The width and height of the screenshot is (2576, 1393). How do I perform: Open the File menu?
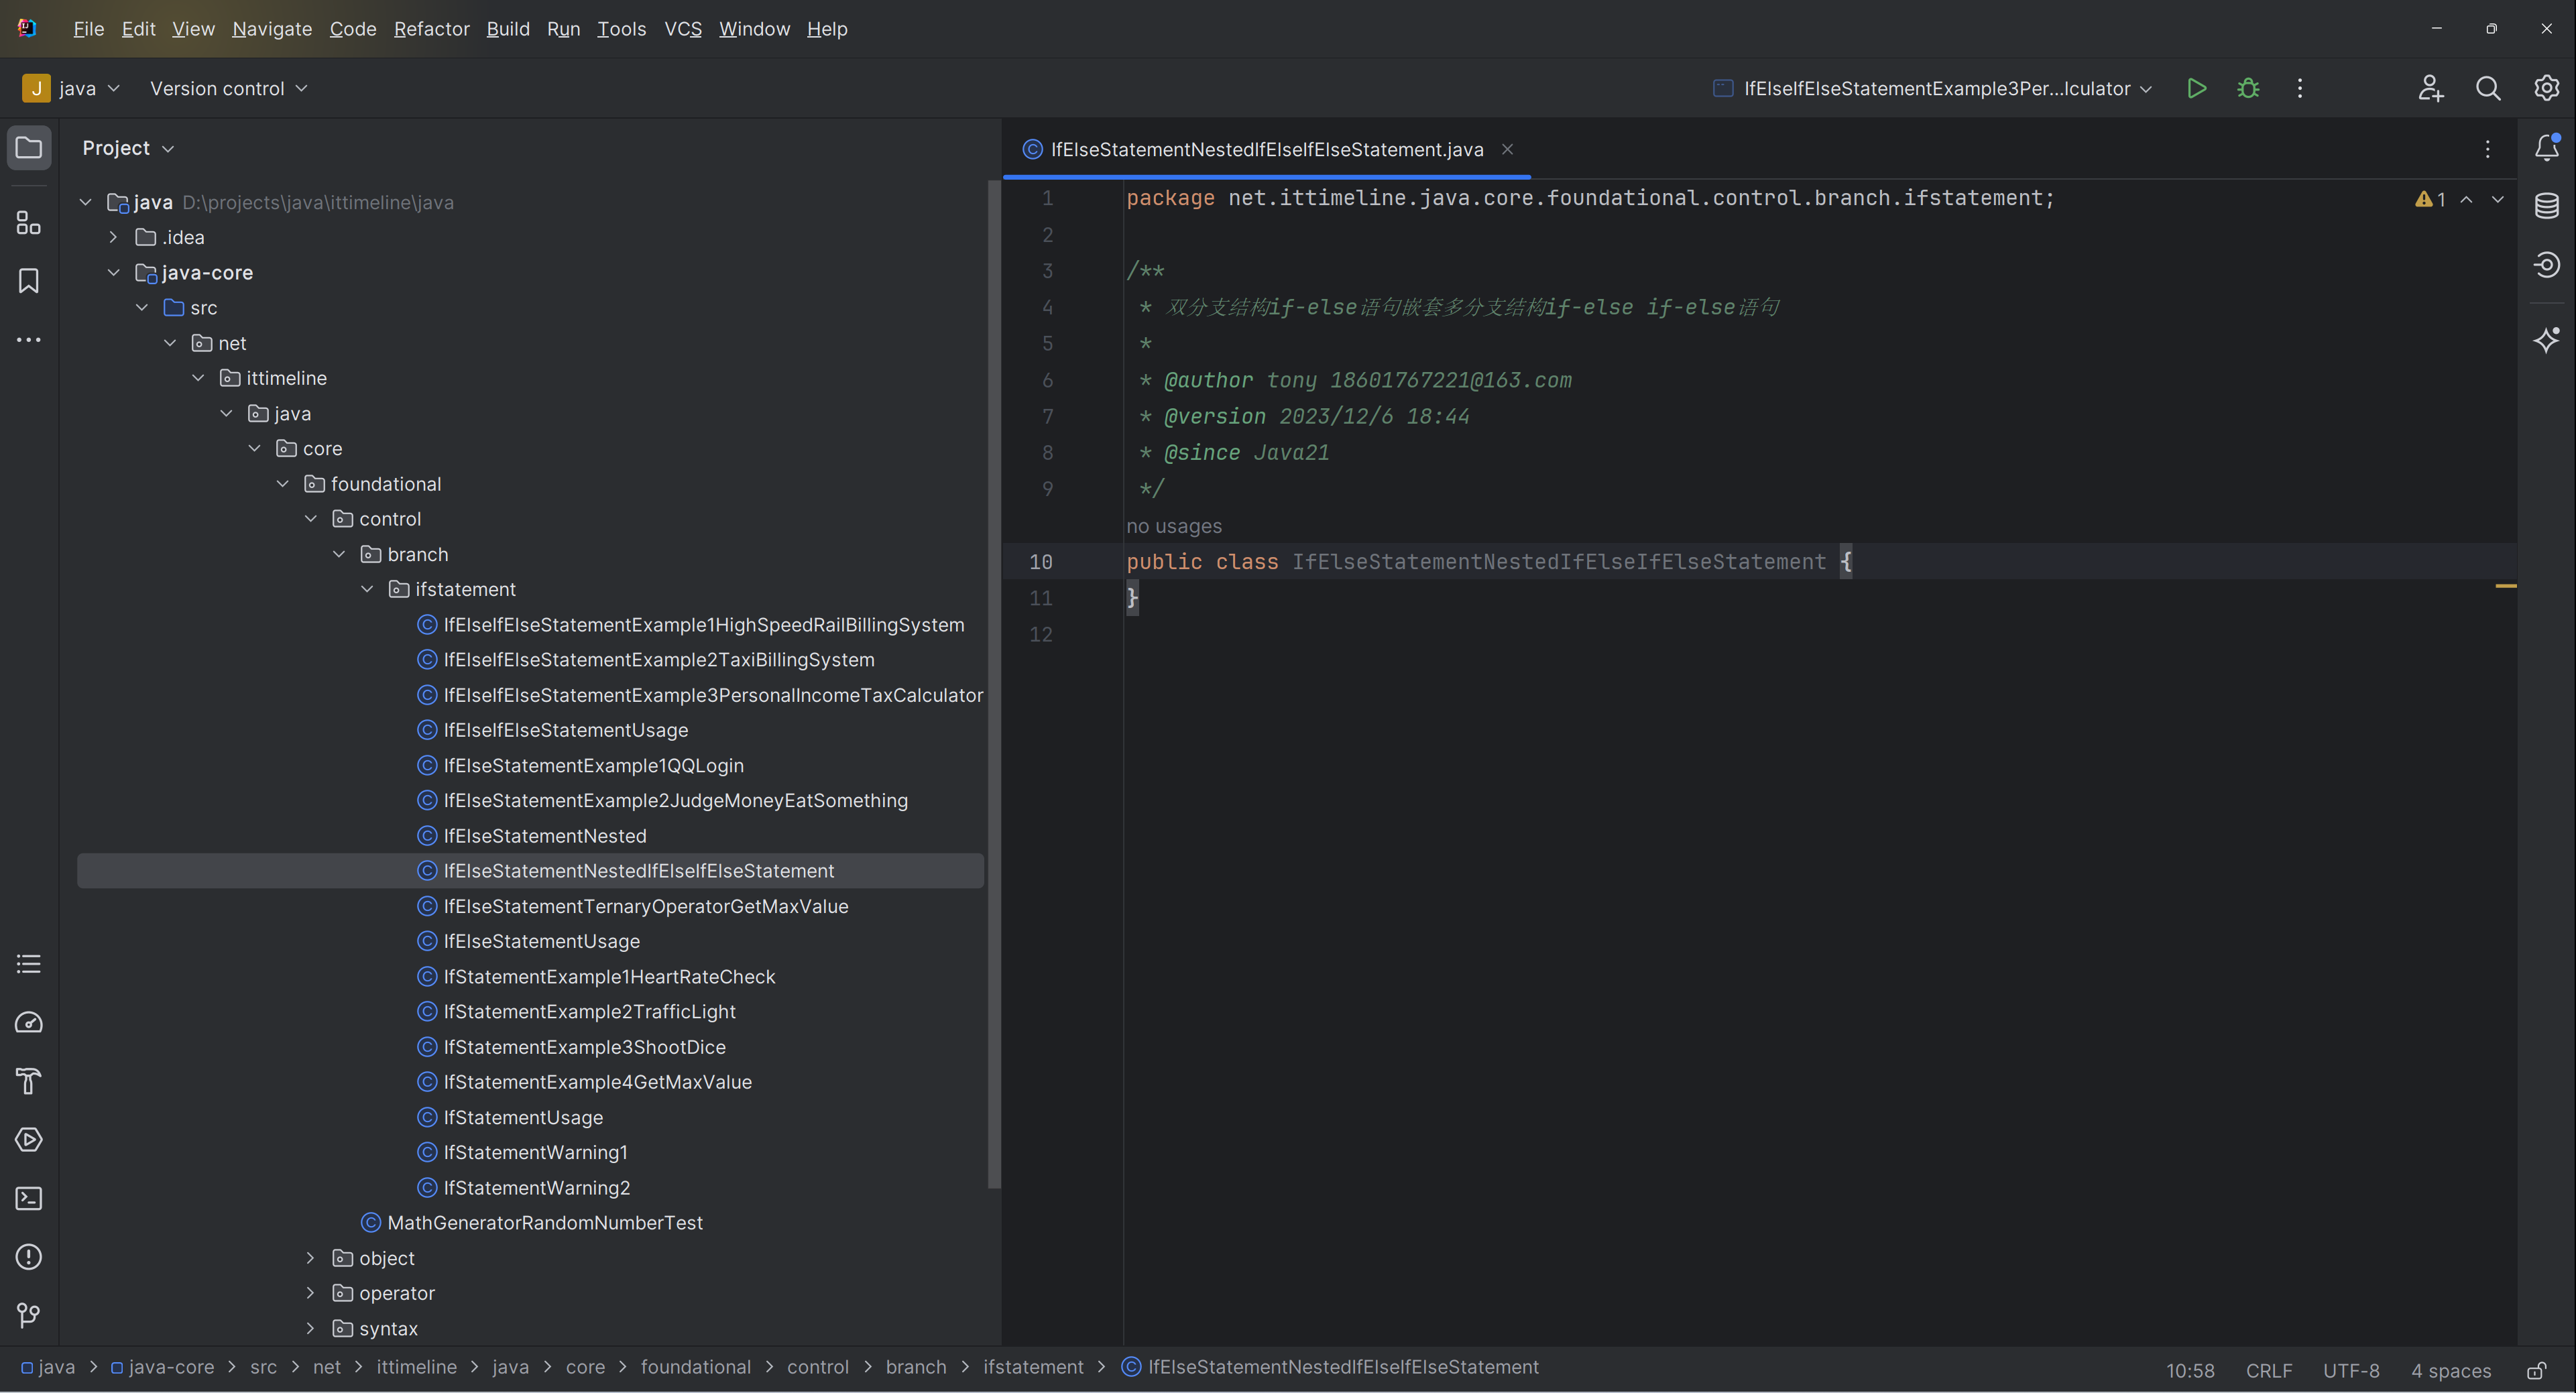(x=88, y=29)
